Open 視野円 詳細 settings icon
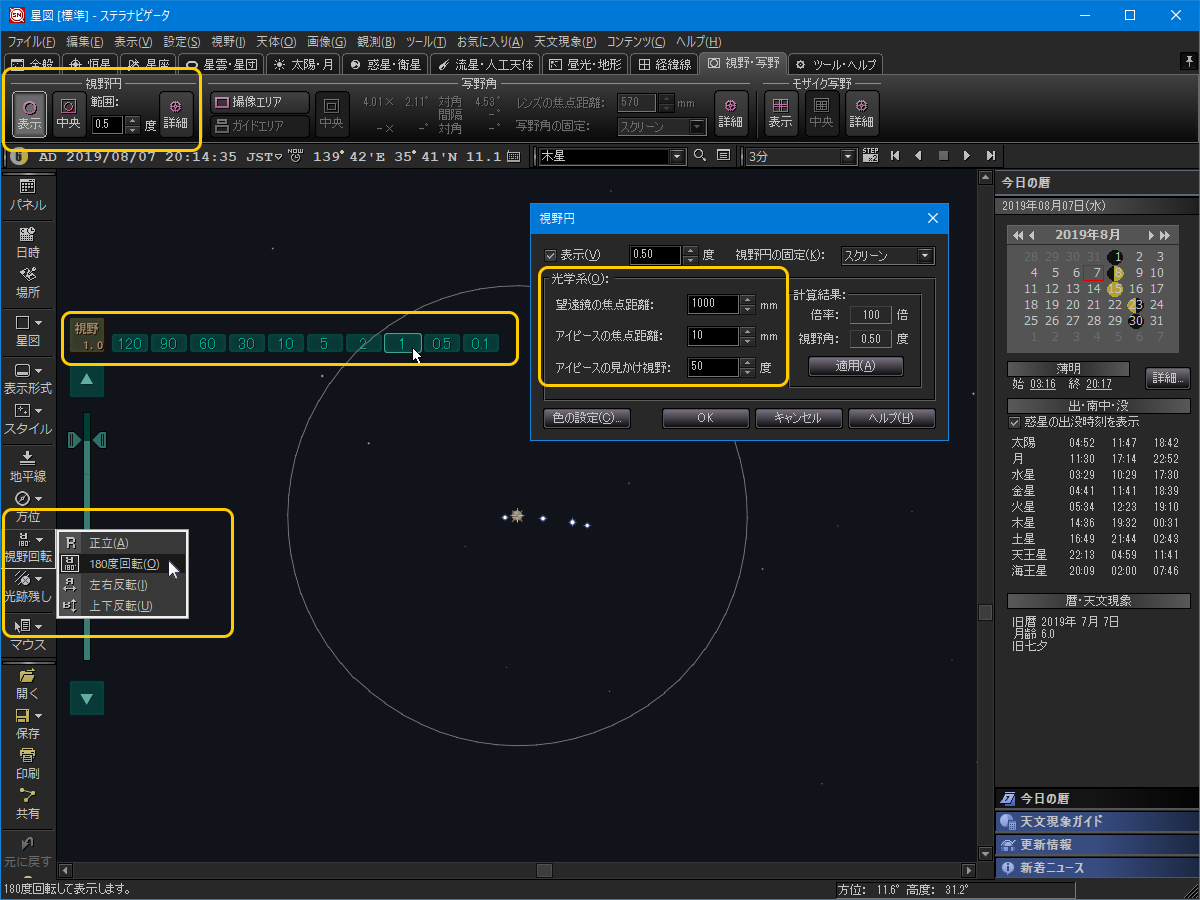This screenshot has height=900, width=1200. coord(176,114)
